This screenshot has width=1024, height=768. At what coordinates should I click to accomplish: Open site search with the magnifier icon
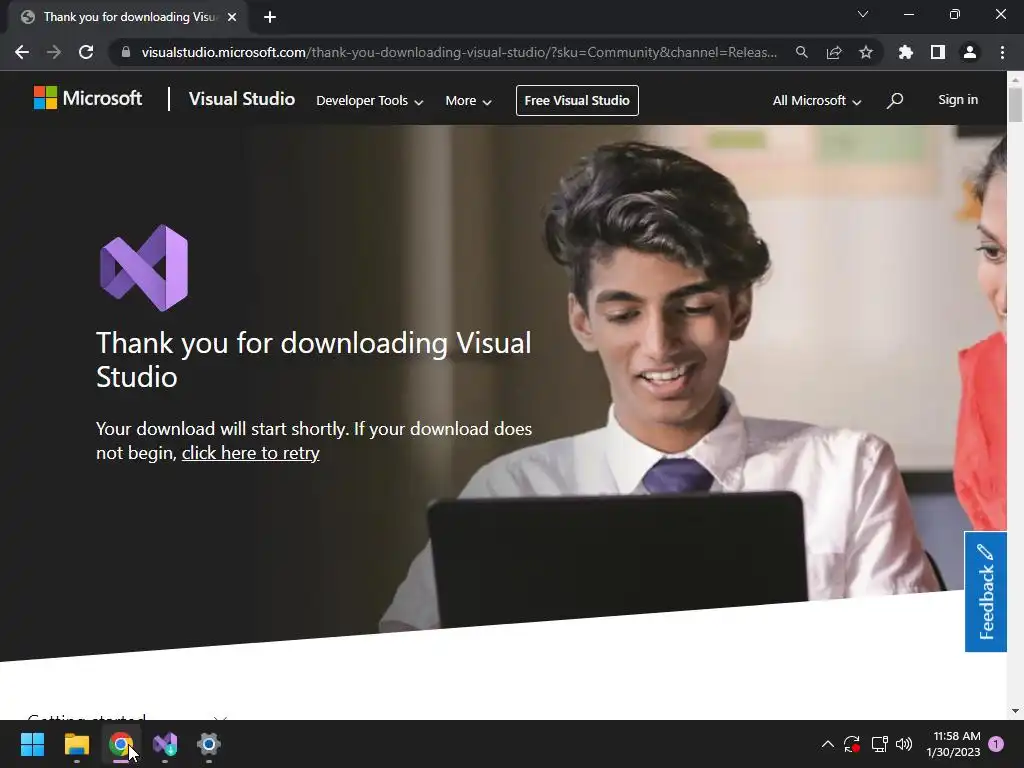pos(895,101)
